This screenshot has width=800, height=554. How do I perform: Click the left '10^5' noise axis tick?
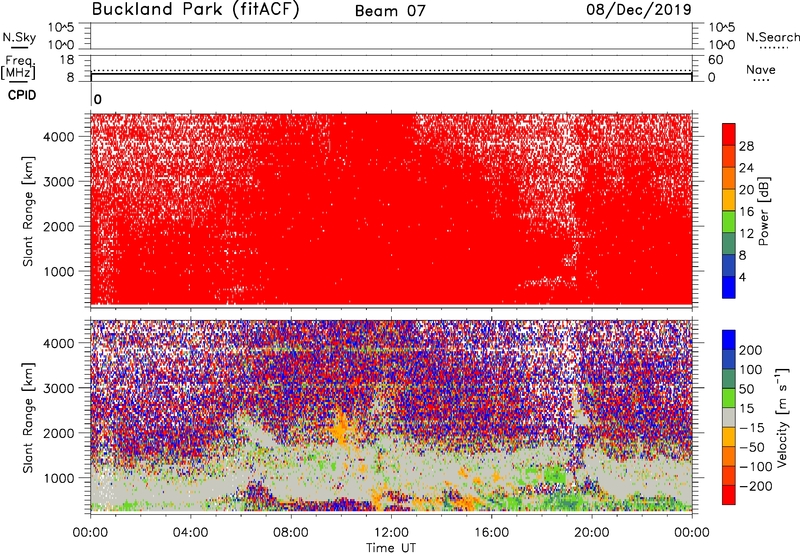(x=61, y=28)
